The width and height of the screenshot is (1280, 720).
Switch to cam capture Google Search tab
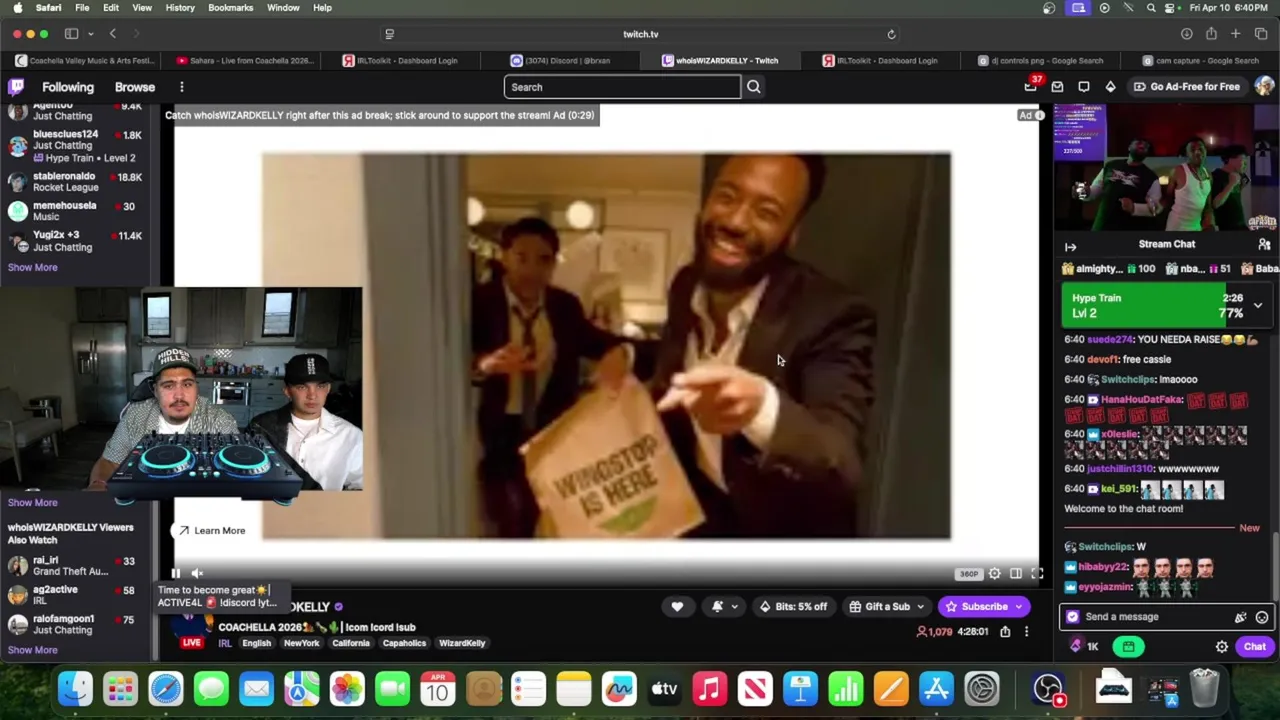pos(1200,60)
